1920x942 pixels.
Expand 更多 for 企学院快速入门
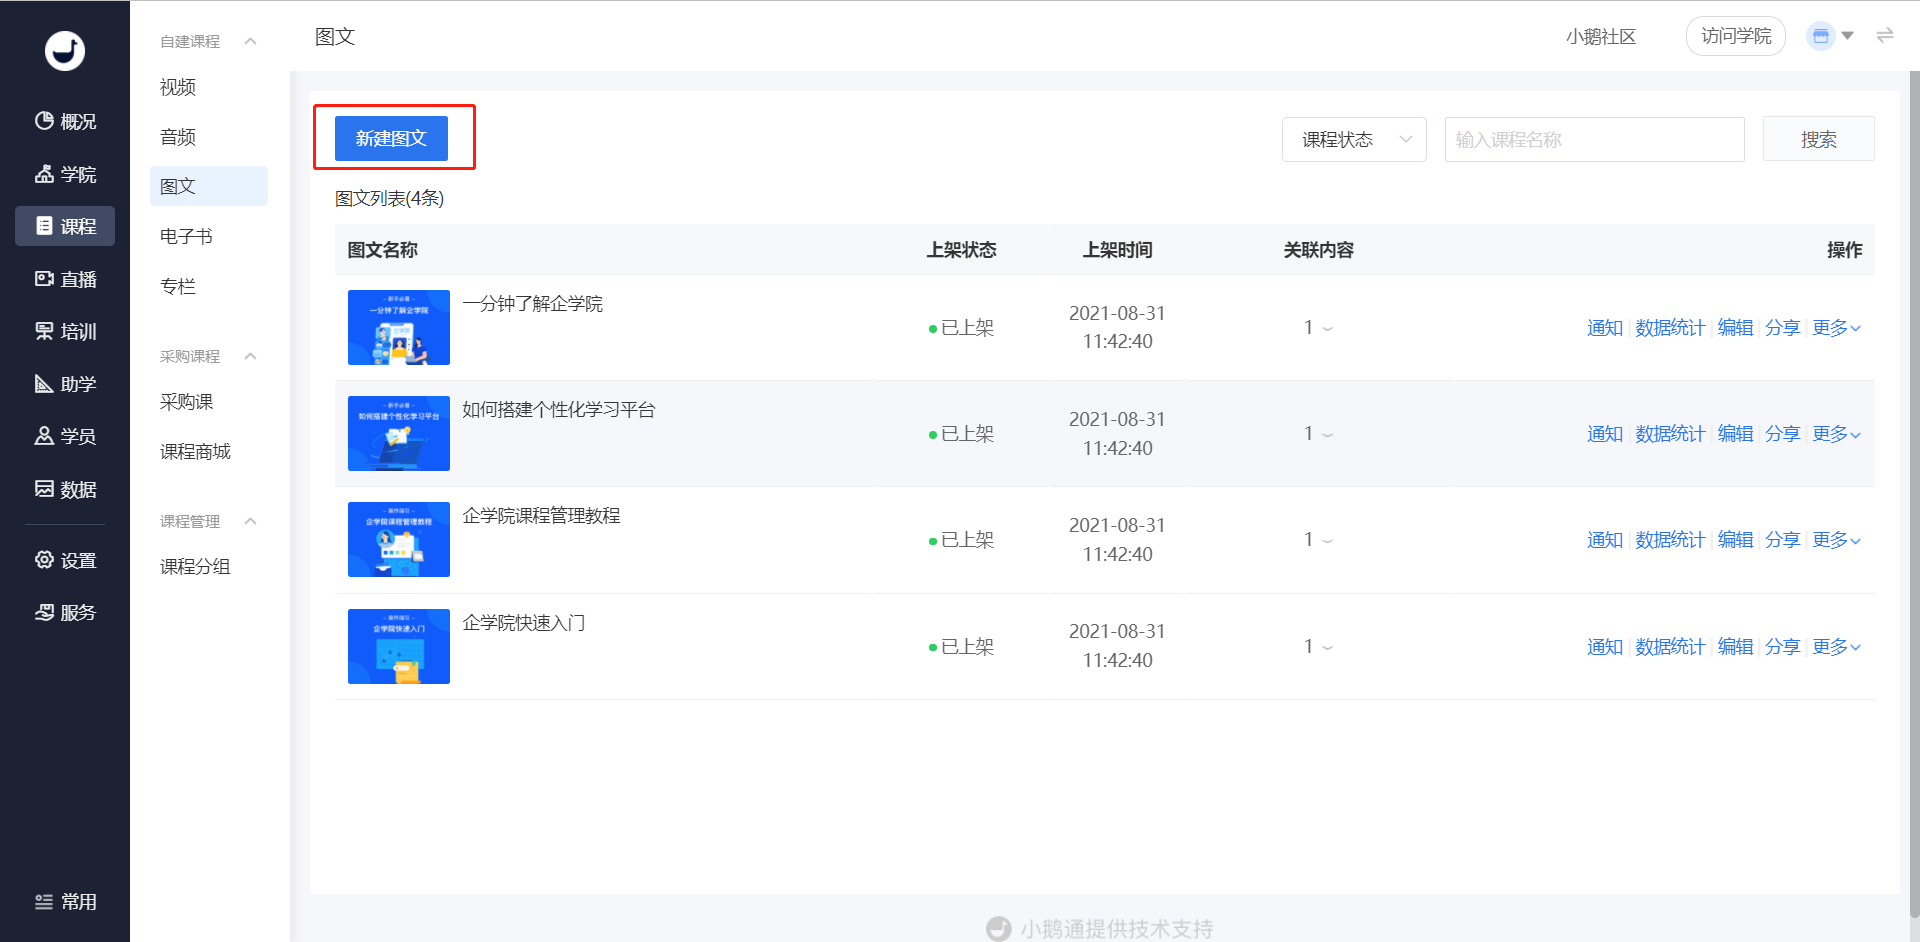pos(1836,647)
